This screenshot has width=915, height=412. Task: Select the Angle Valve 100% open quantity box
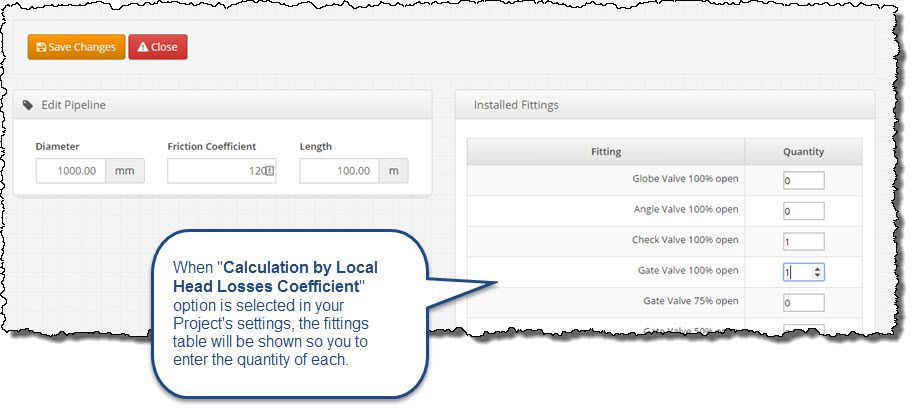[x=803, y=211]
